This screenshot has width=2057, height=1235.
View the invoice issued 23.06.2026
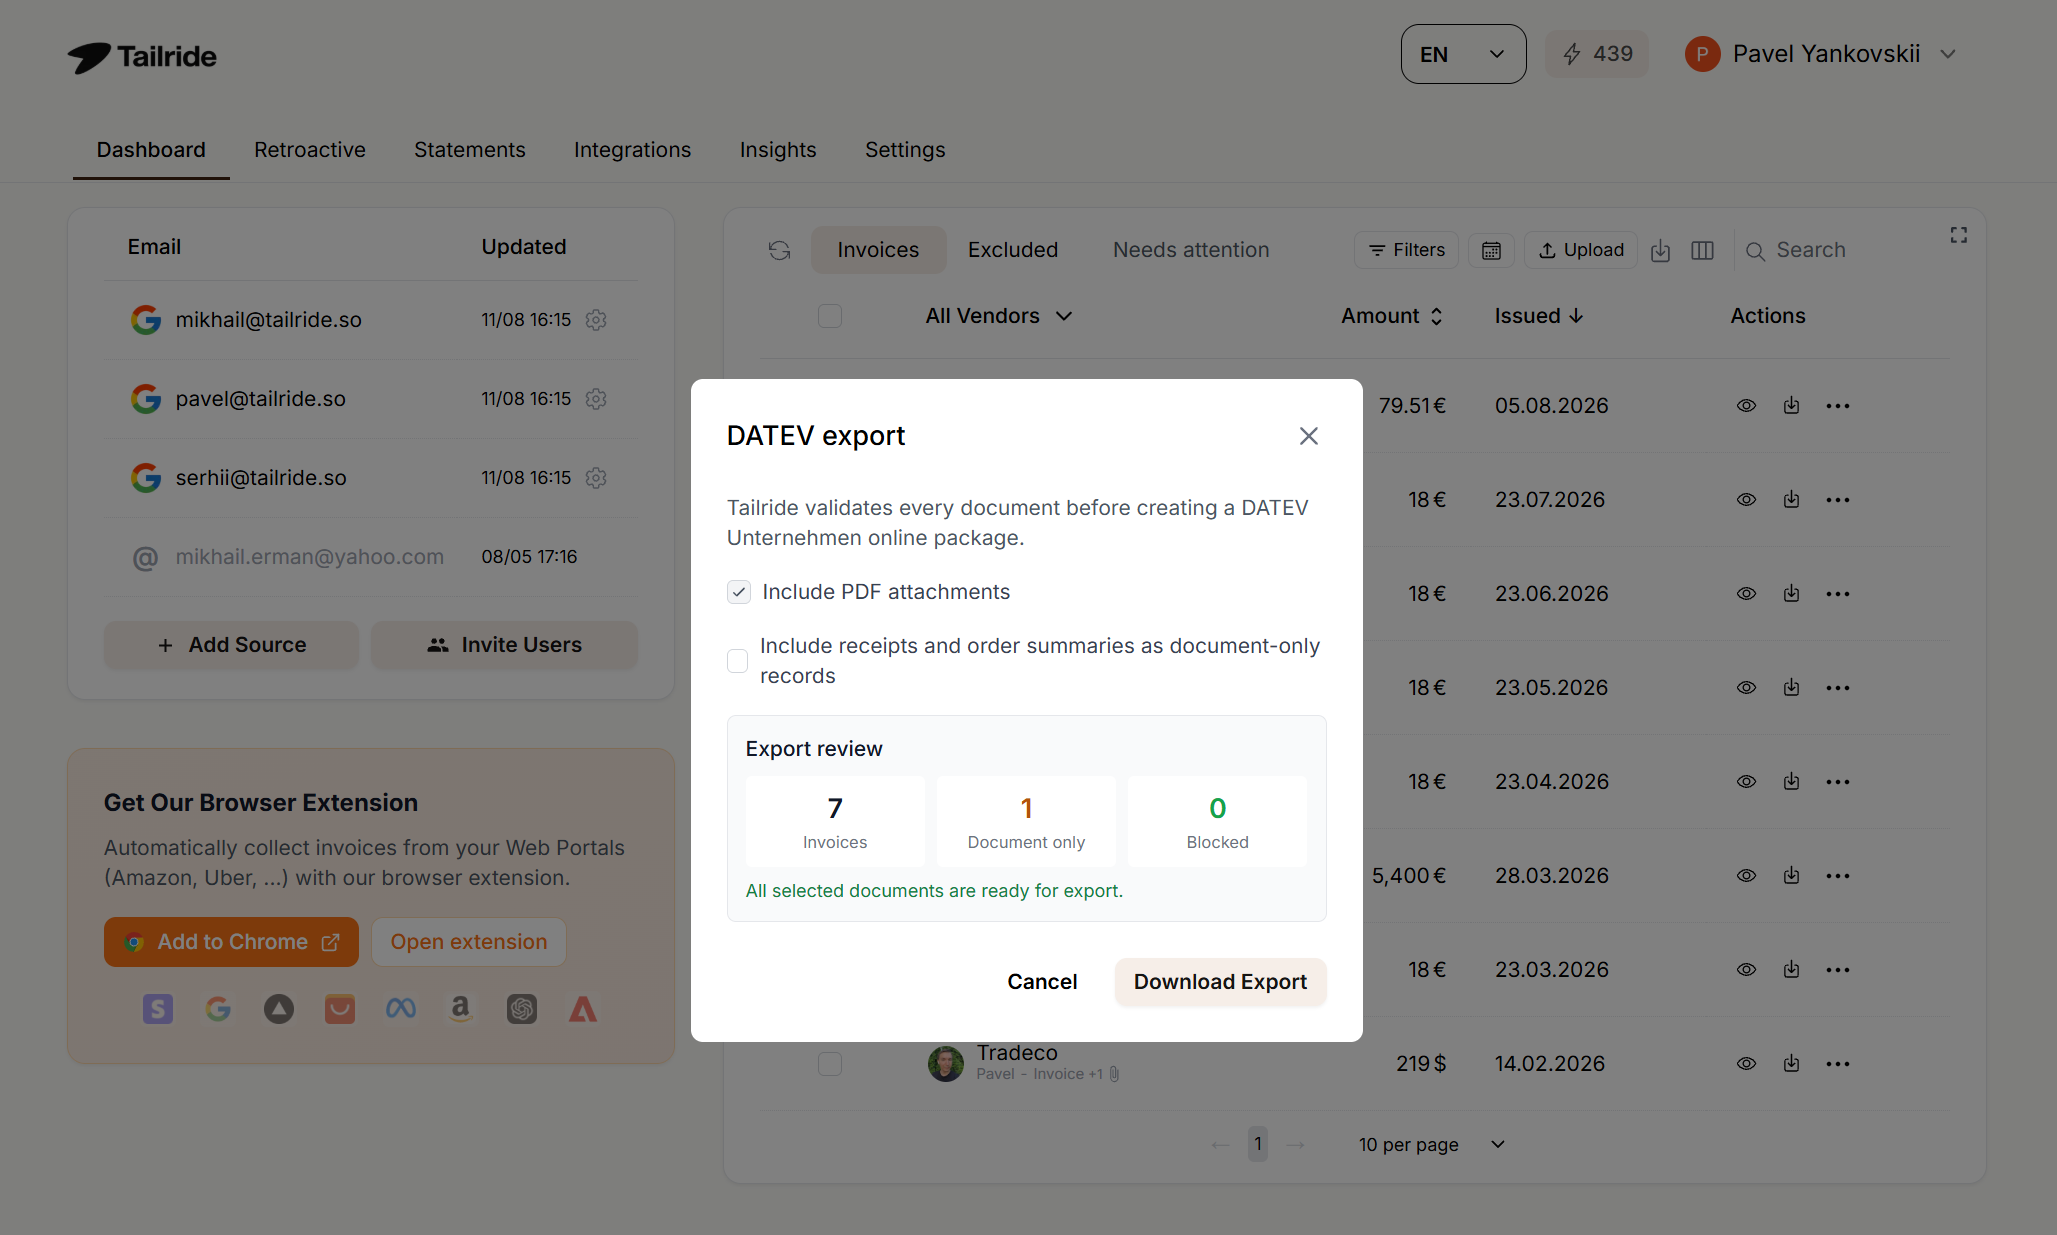(1746, 594)
